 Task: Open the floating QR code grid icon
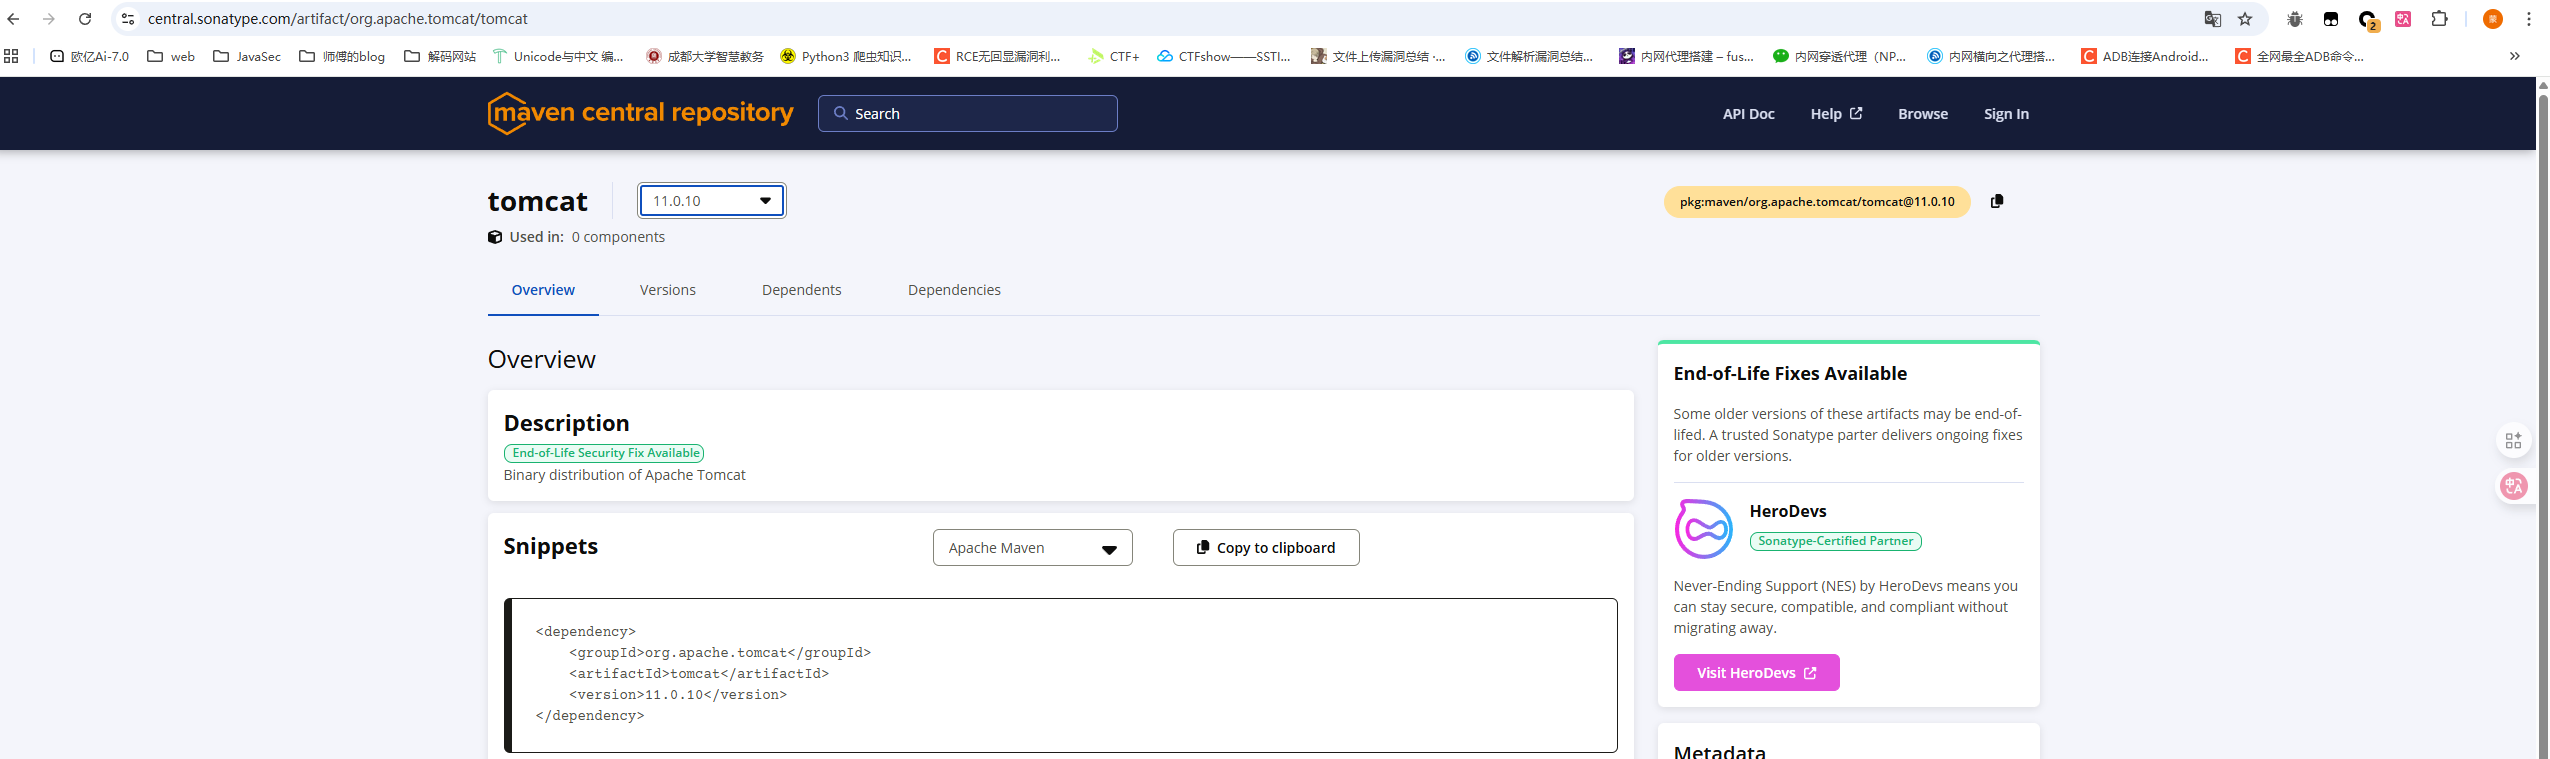coord(2513,441)
